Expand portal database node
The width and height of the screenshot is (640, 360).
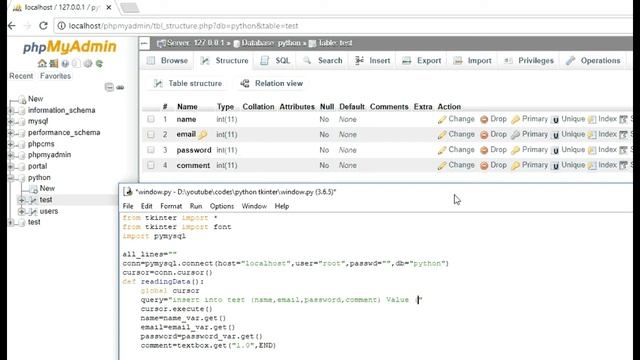coord(11,167)
